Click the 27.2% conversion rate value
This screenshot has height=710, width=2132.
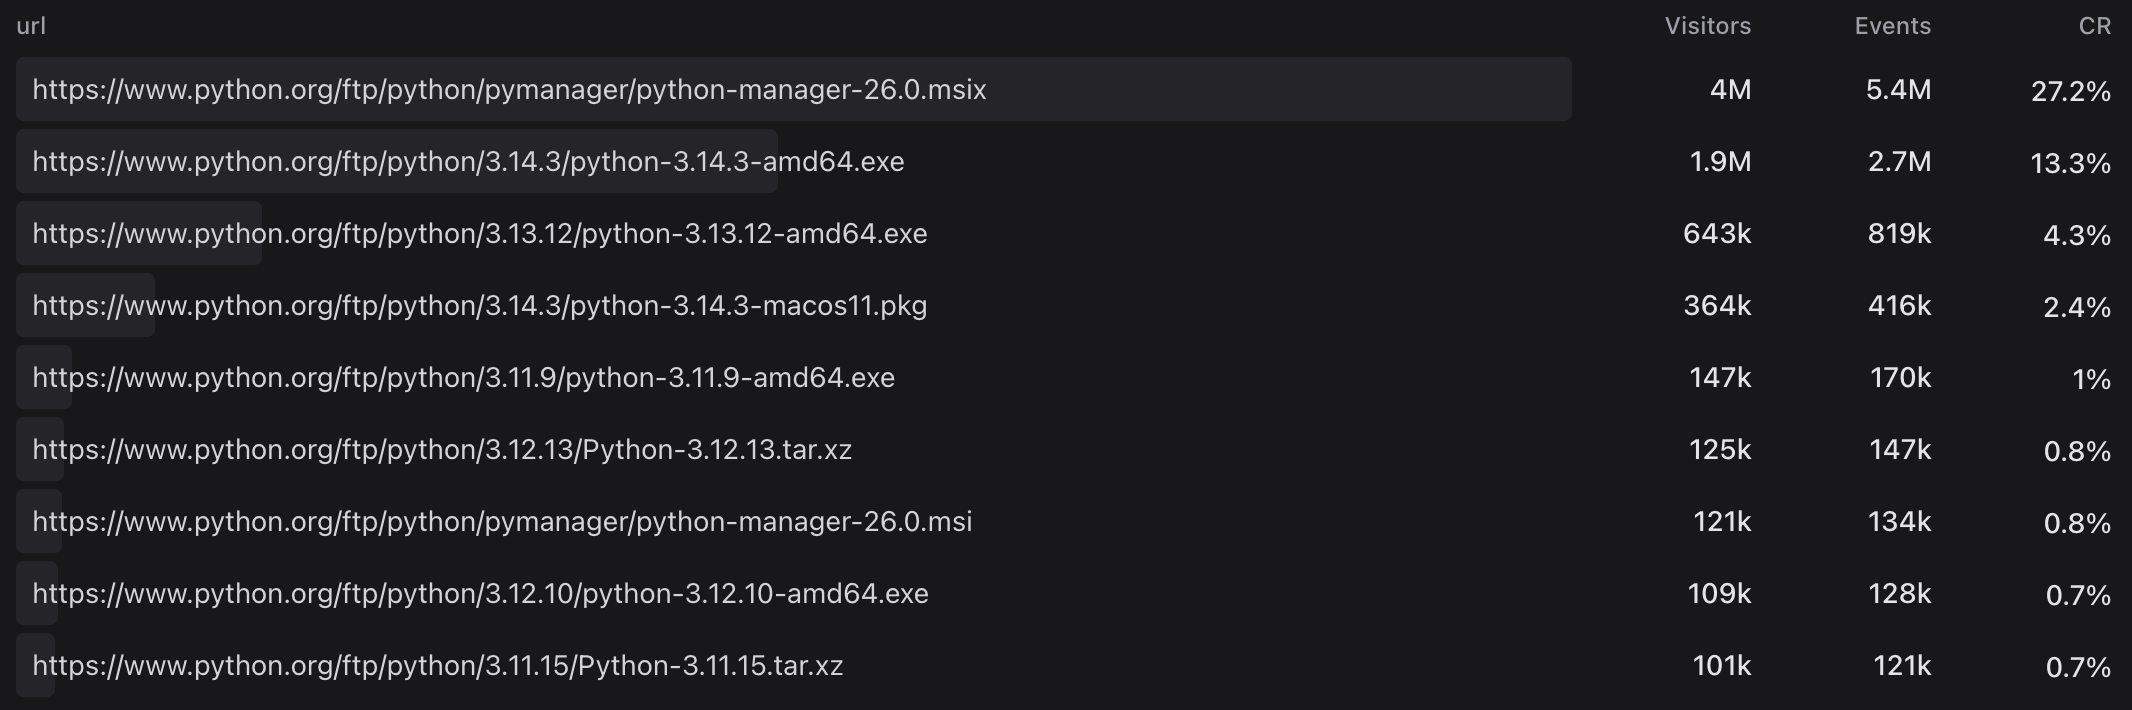point(2070,92)
